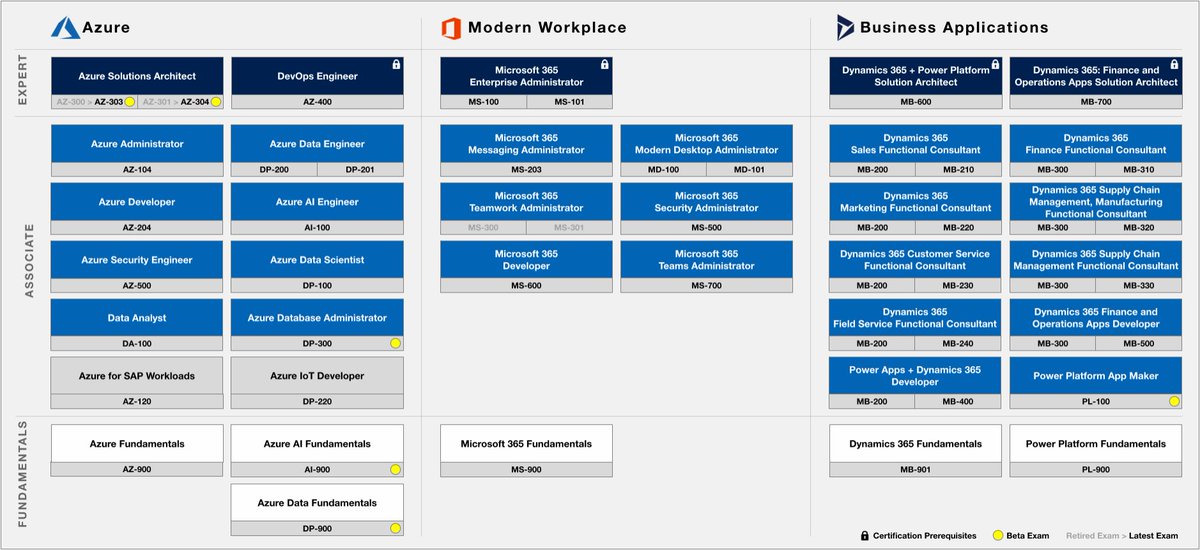Click the MB-600 exam code

pos(915,102)
